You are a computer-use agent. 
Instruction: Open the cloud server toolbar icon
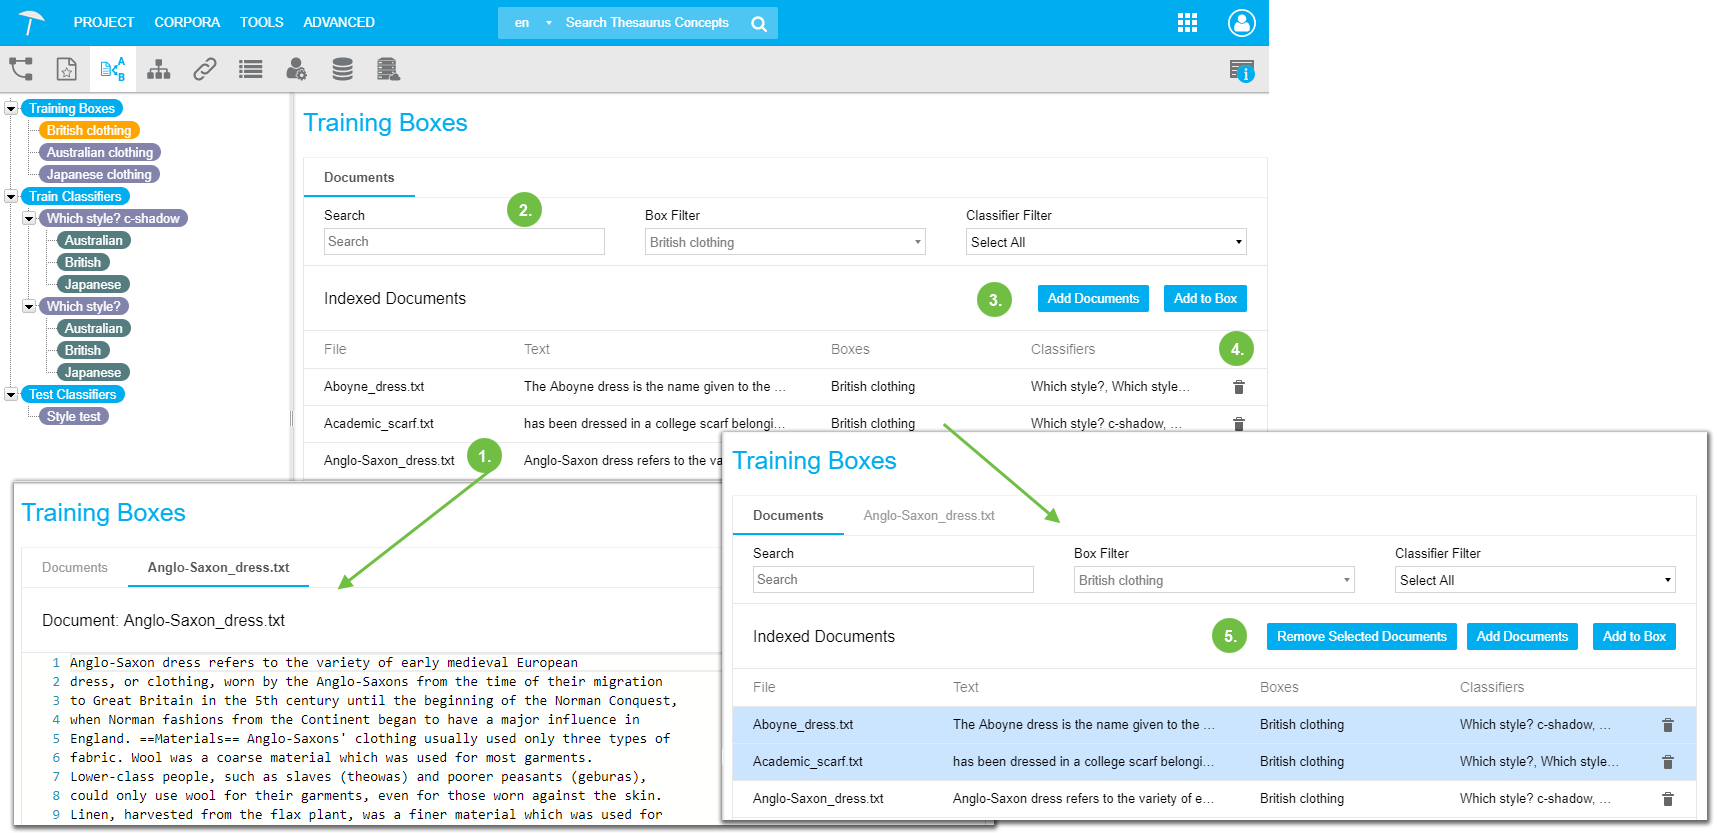coord(388,69)
